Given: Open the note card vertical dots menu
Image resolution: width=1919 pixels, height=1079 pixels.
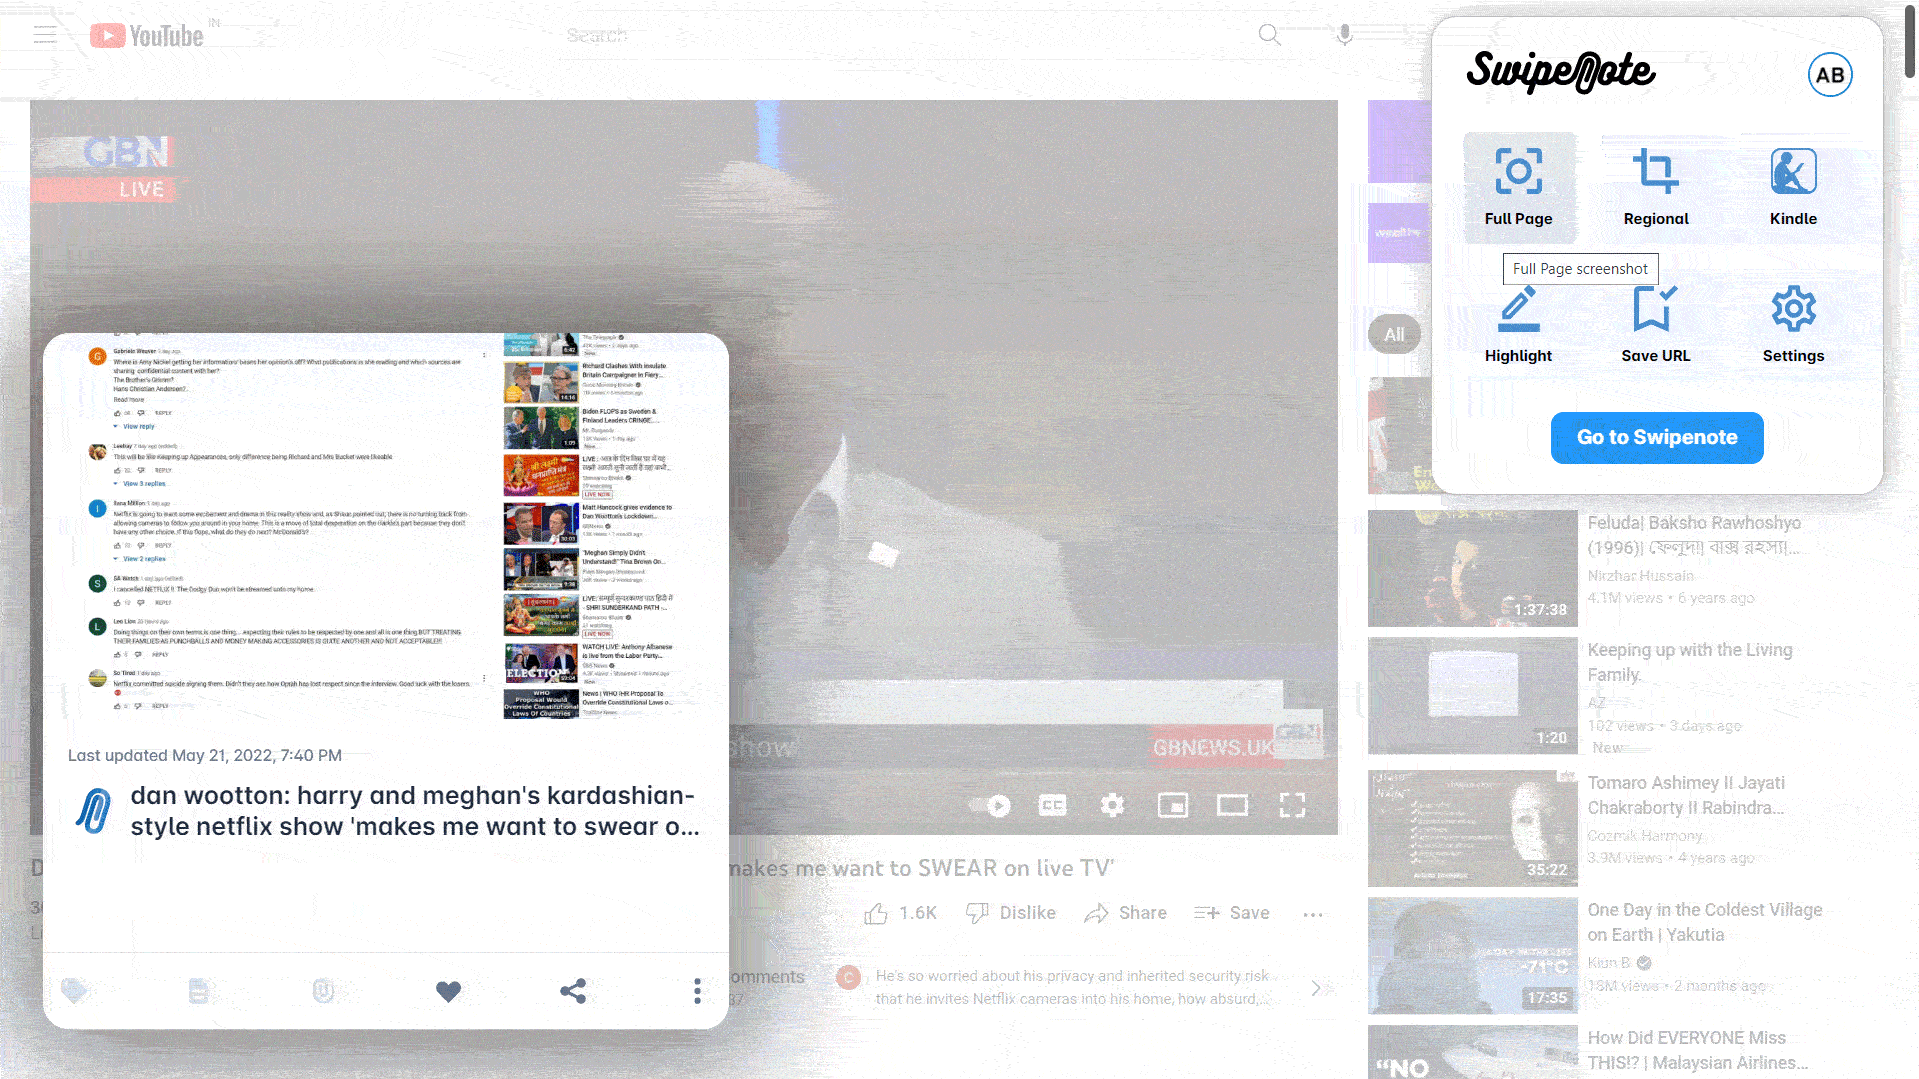Looking at the screenshot, I should tap(697, 991).
